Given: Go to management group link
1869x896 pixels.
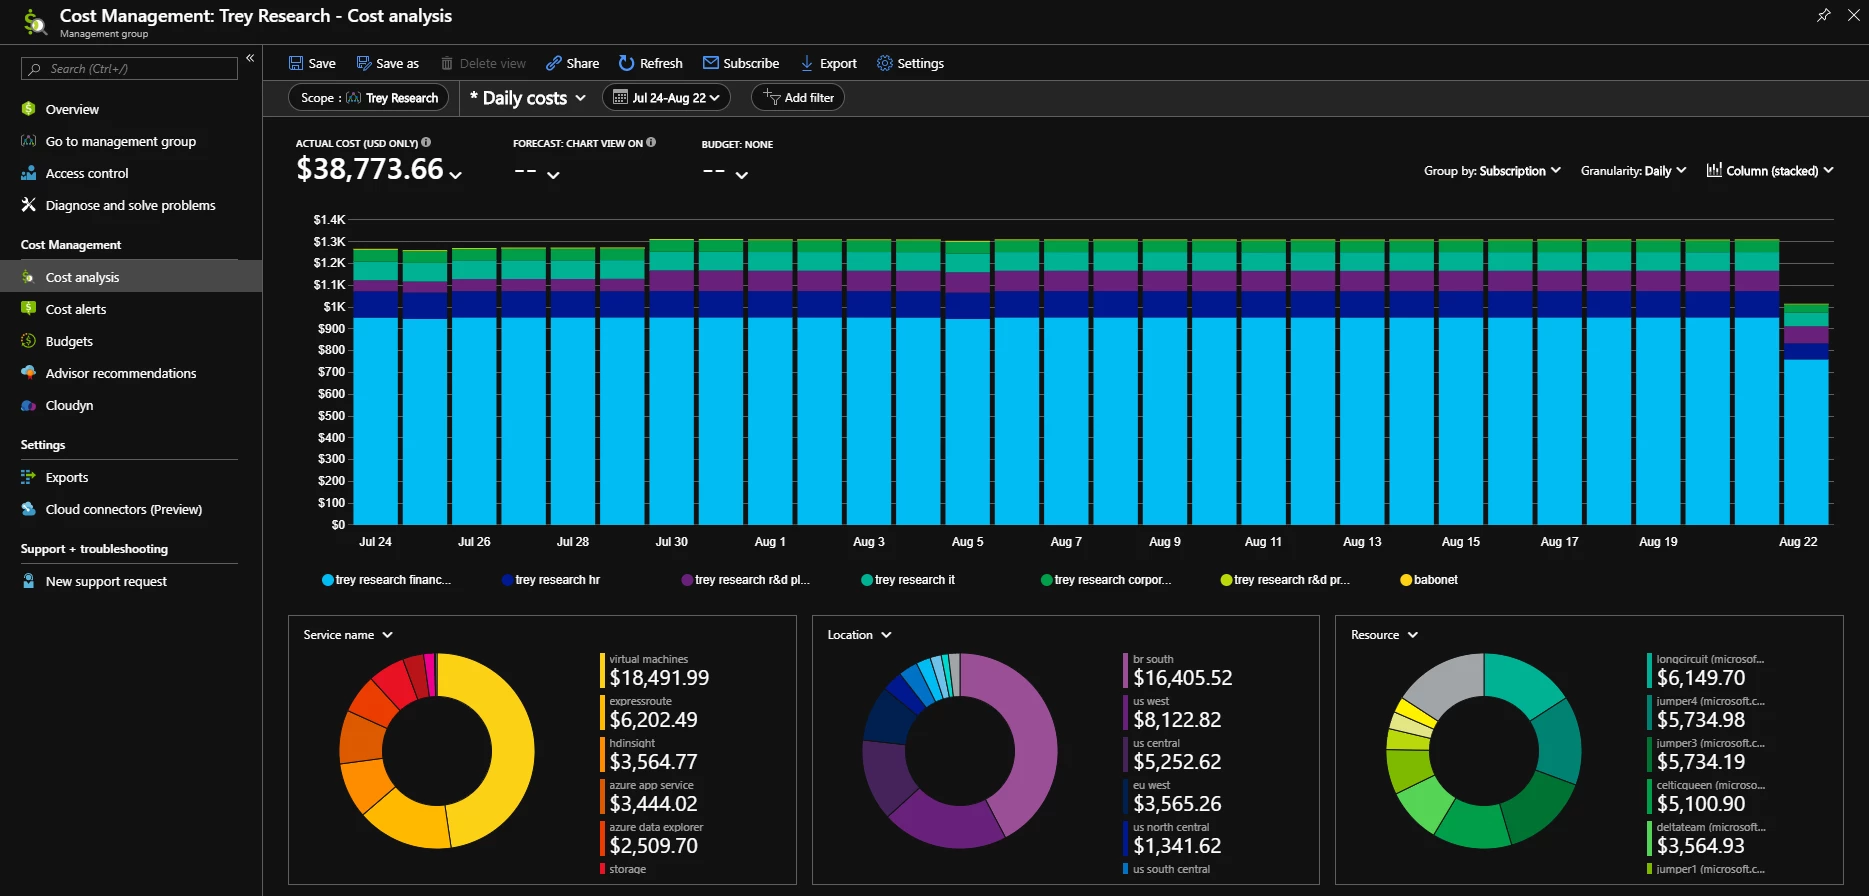Looking at the screenshot, I should coord(120,141).
